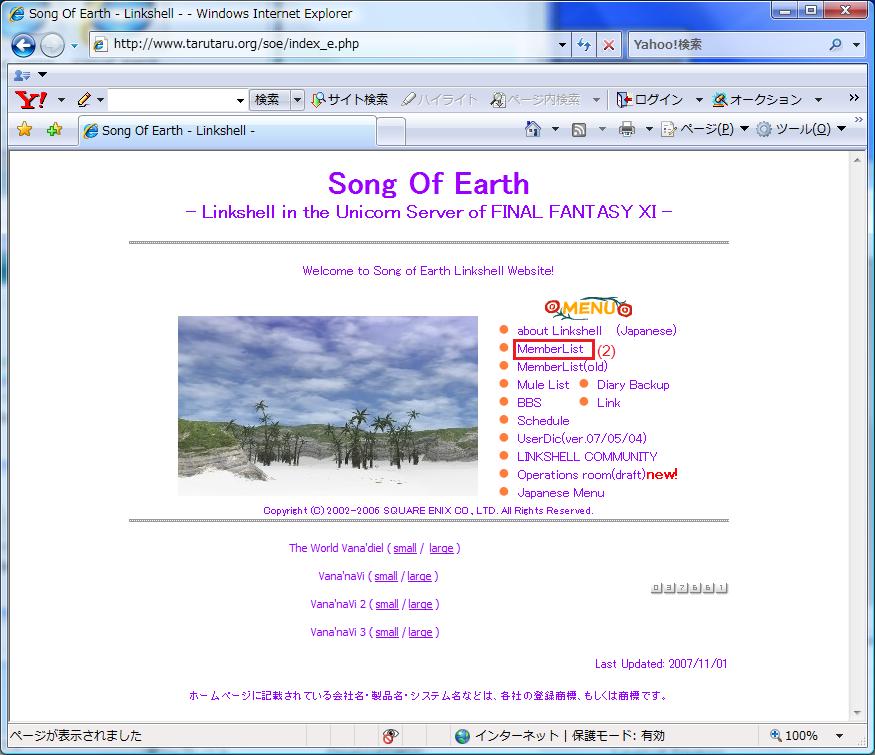Click the Stop loading X icon
Screen dimensions: 875x755
608,46
